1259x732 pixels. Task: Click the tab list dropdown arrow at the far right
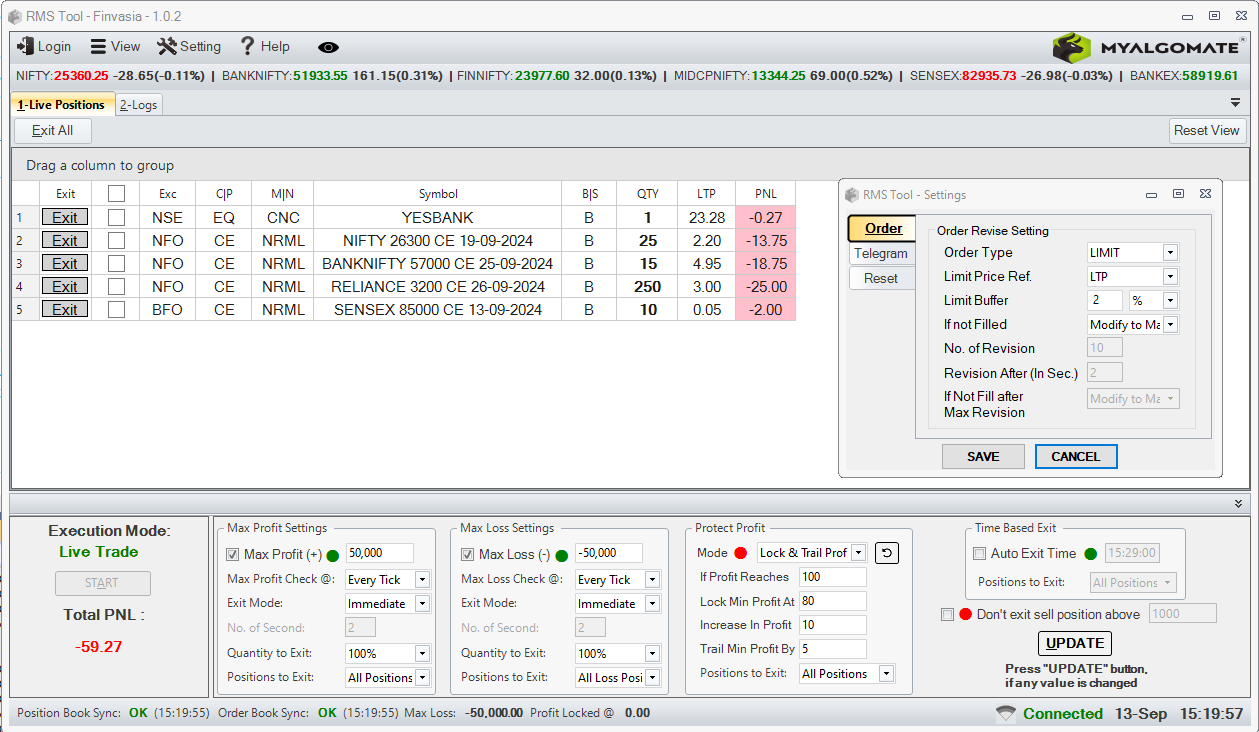(1235, 103)
